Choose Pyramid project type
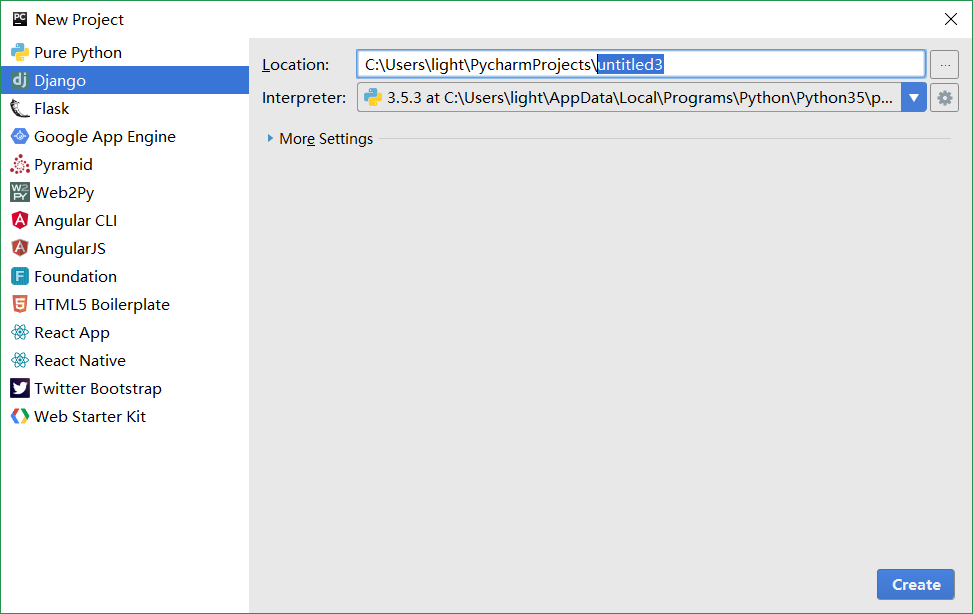The image size is (973, 614). [x=63, y=165]
